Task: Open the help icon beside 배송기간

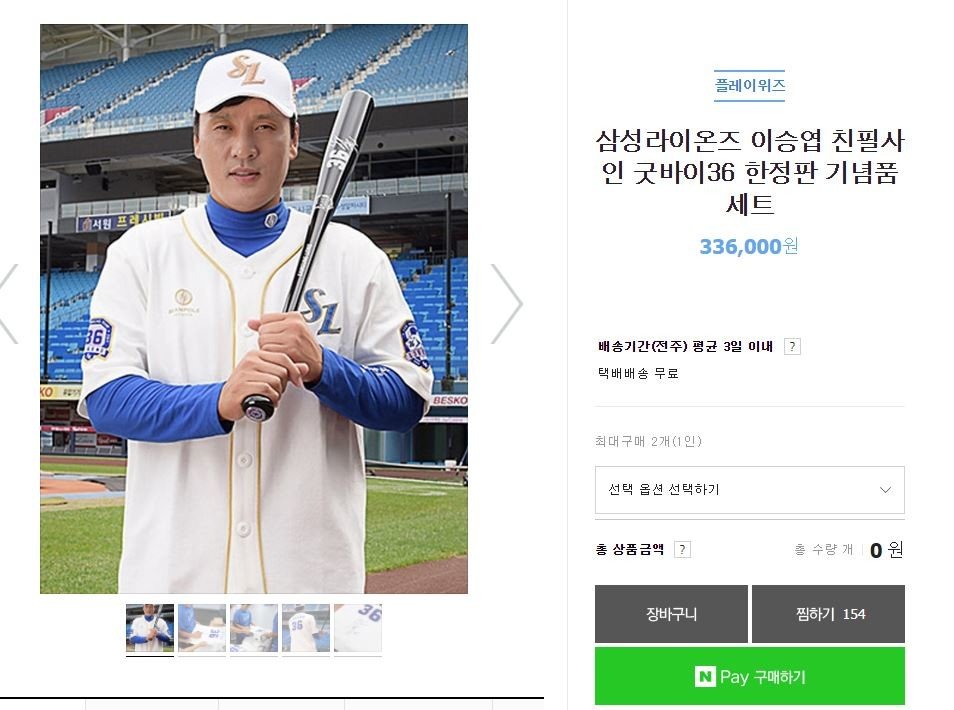Action: tap(792, 347)
